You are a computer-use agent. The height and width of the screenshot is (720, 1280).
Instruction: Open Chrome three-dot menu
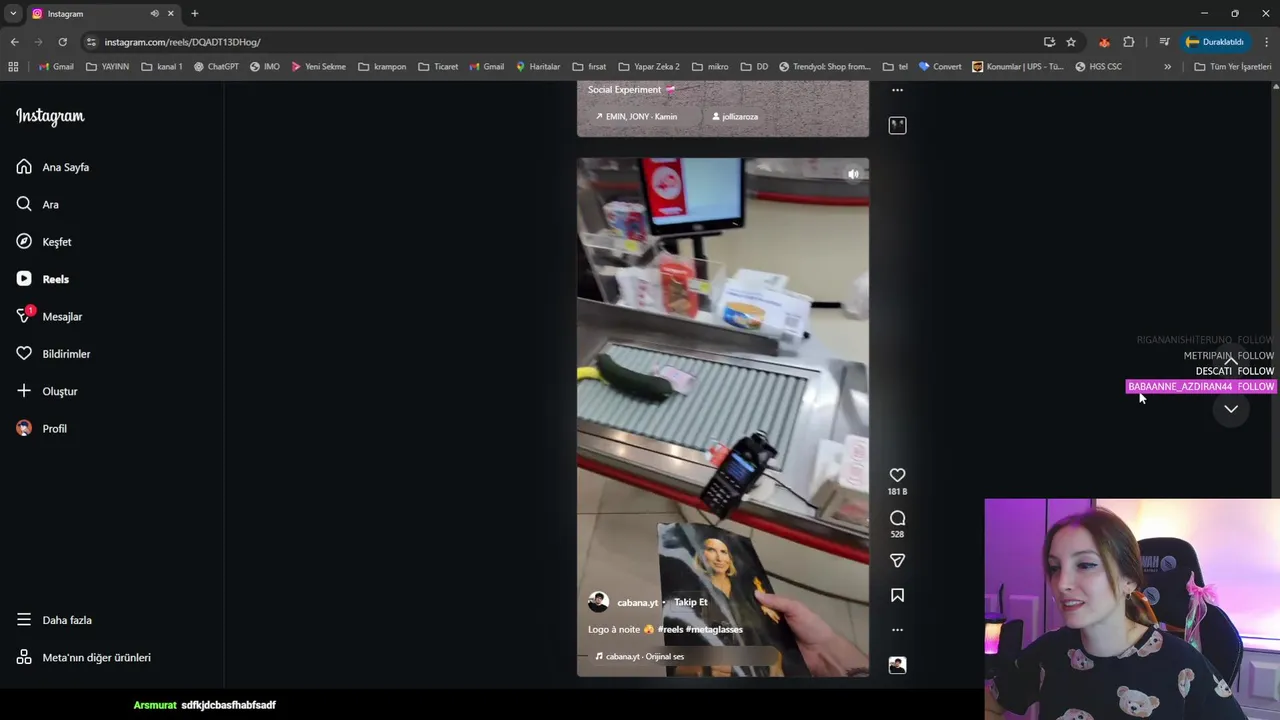(1266, 42)
